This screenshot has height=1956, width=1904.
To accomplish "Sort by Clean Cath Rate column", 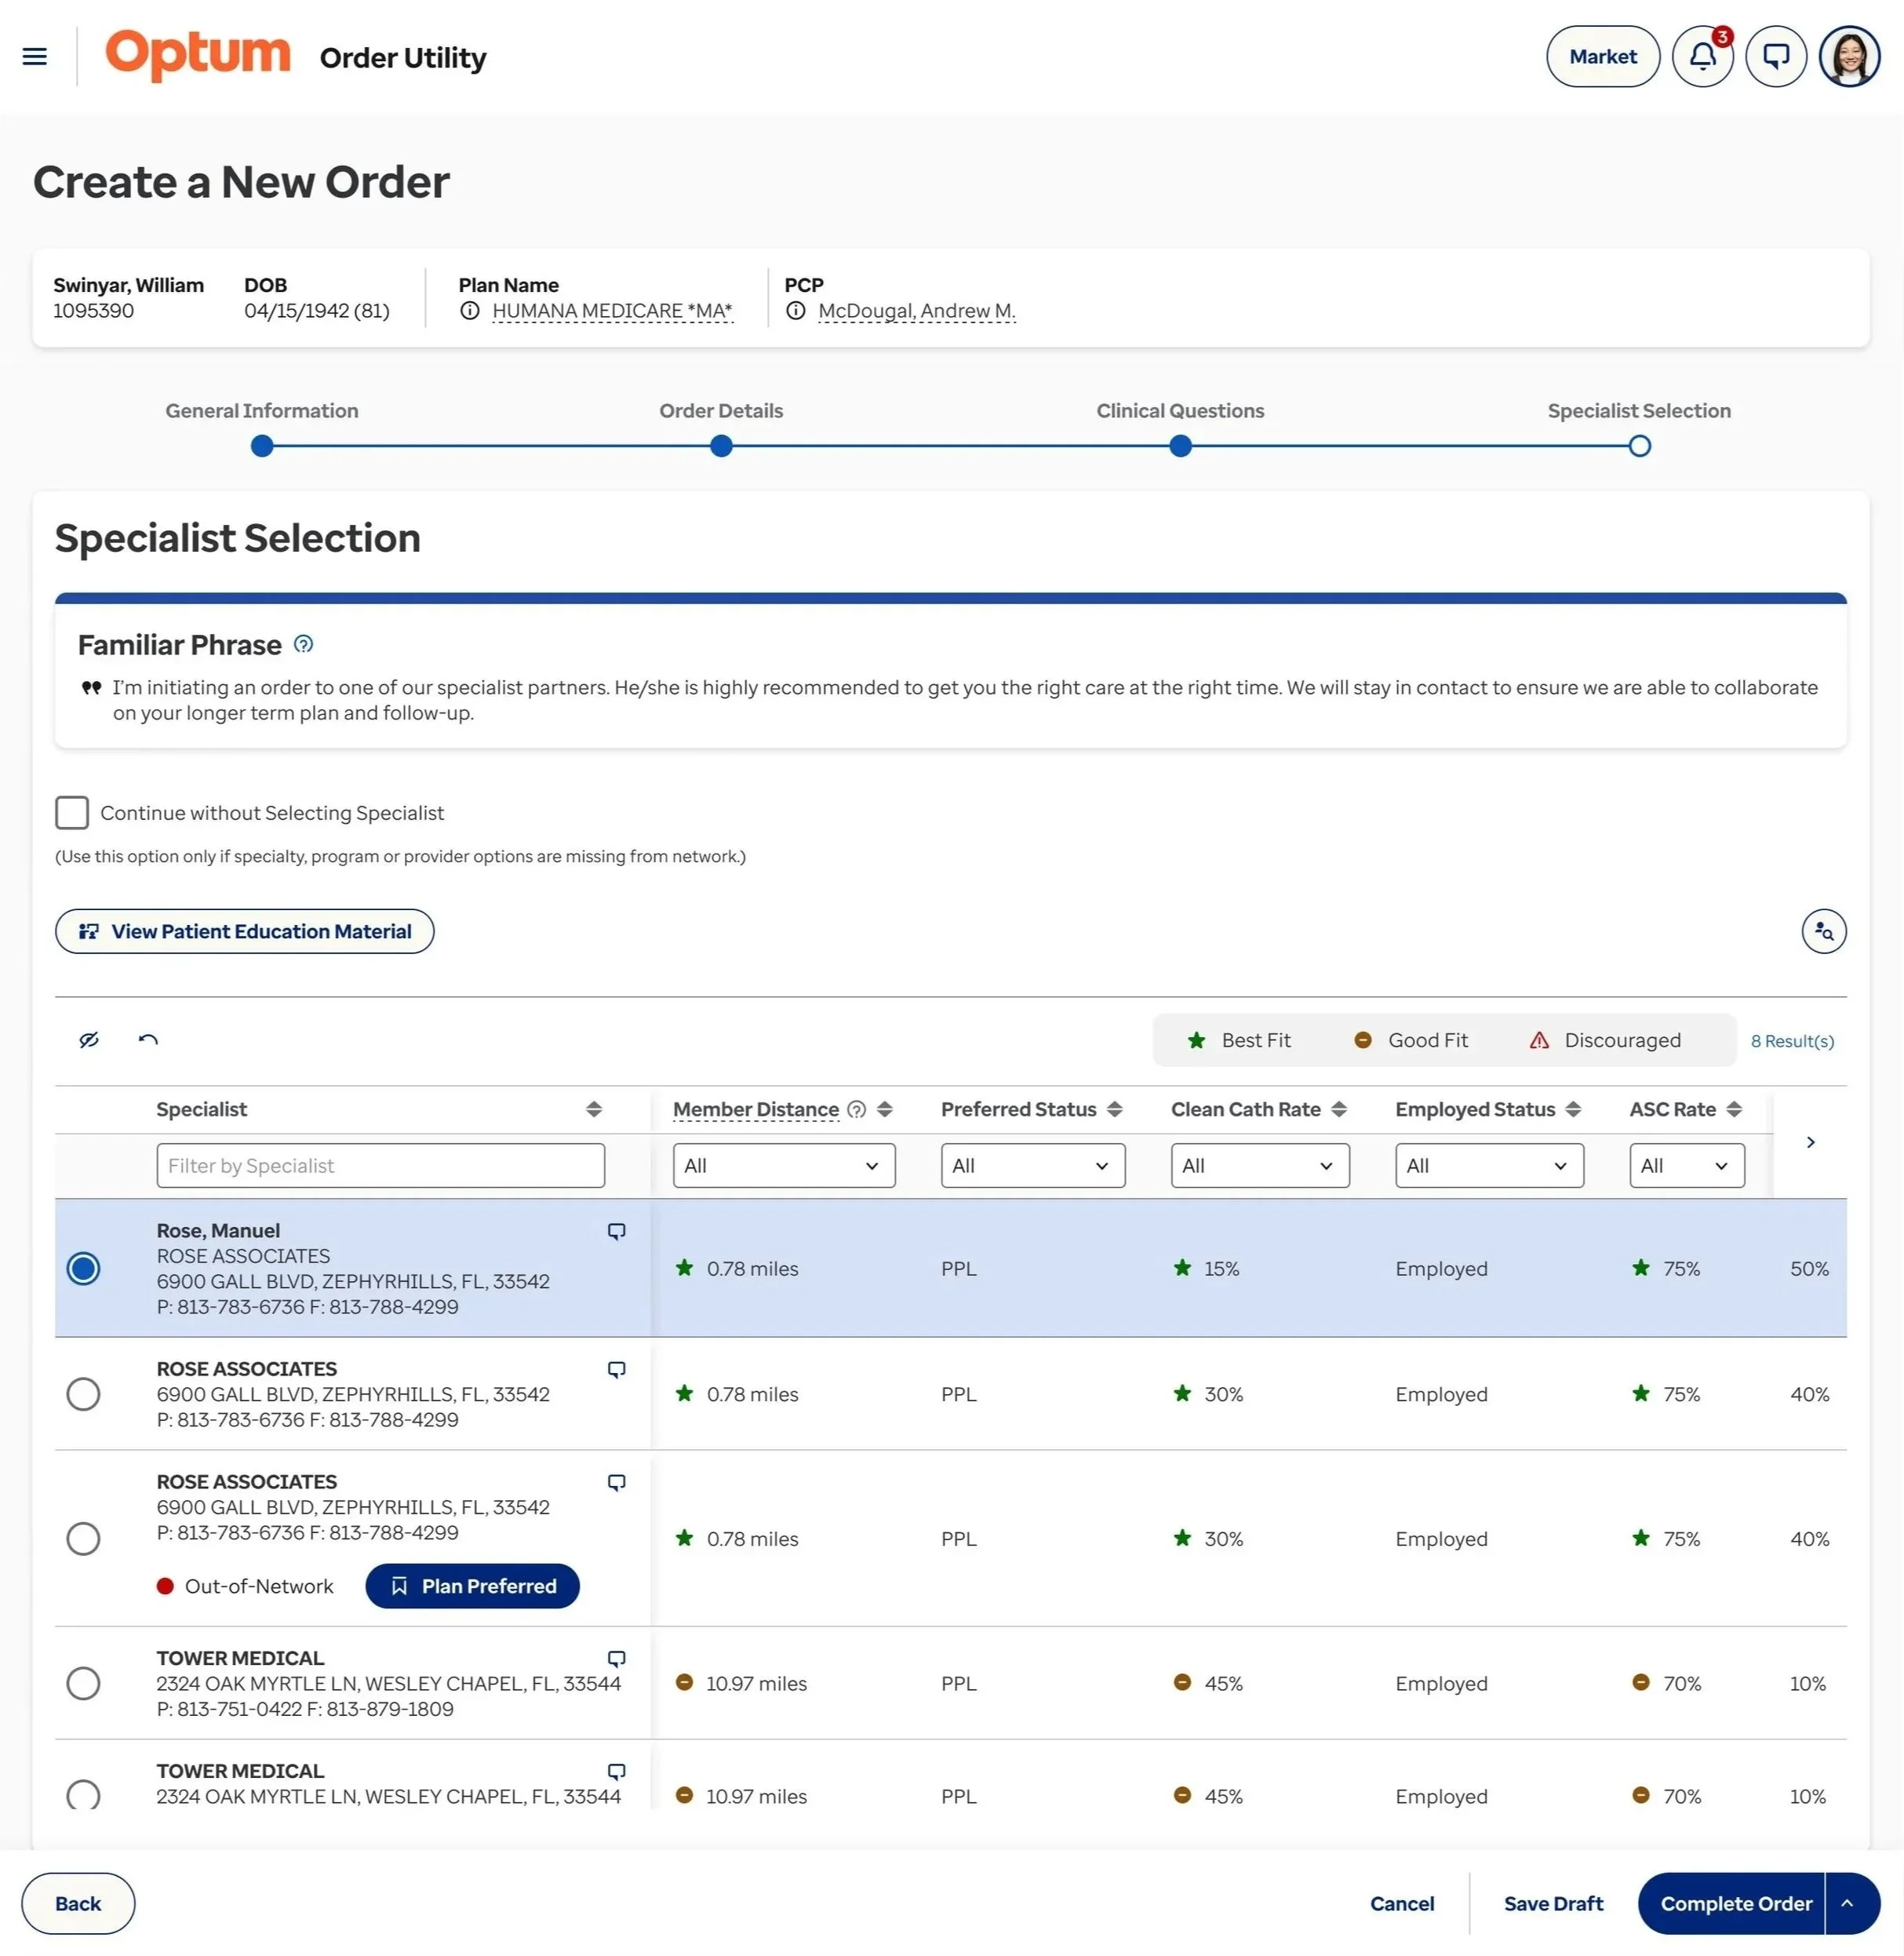I will coord(1339,1110).
